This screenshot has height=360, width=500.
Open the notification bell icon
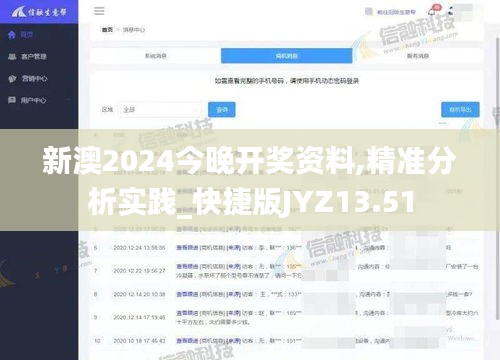pos(432,12)
